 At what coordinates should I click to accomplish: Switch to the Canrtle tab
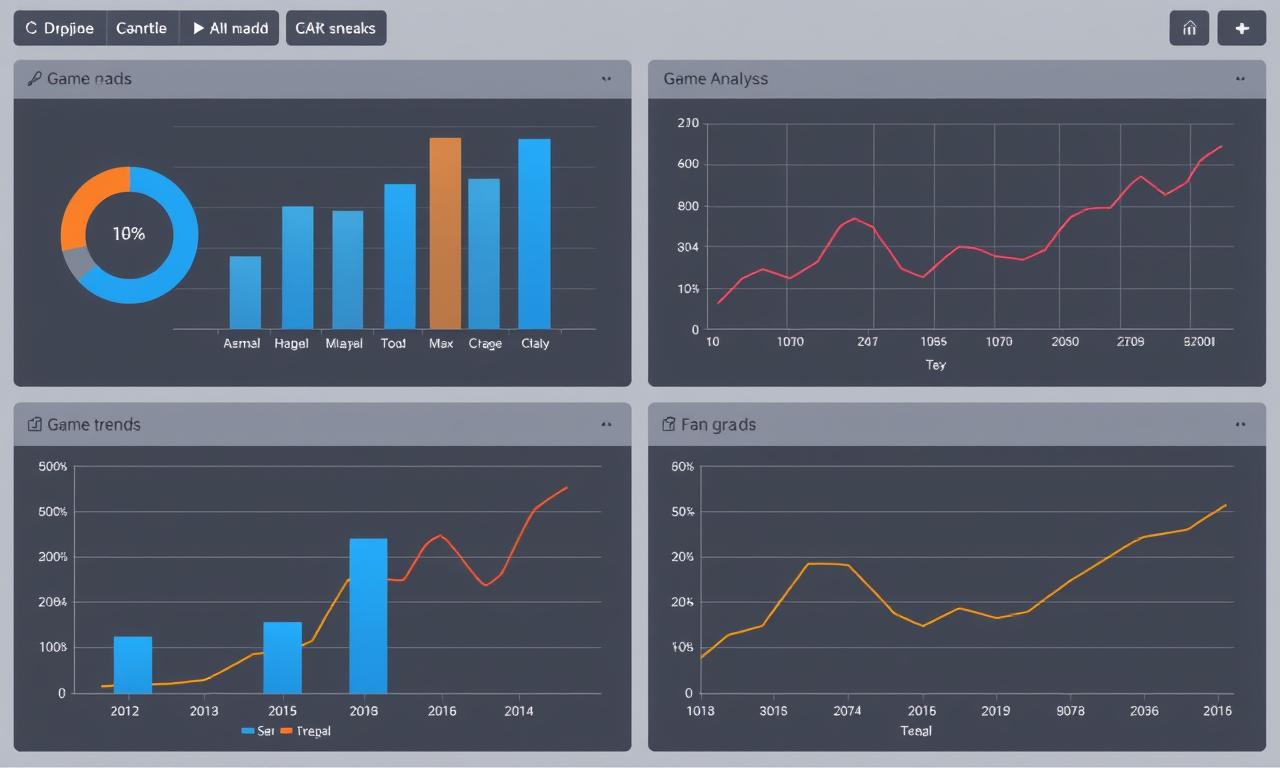tap(141, 29)
